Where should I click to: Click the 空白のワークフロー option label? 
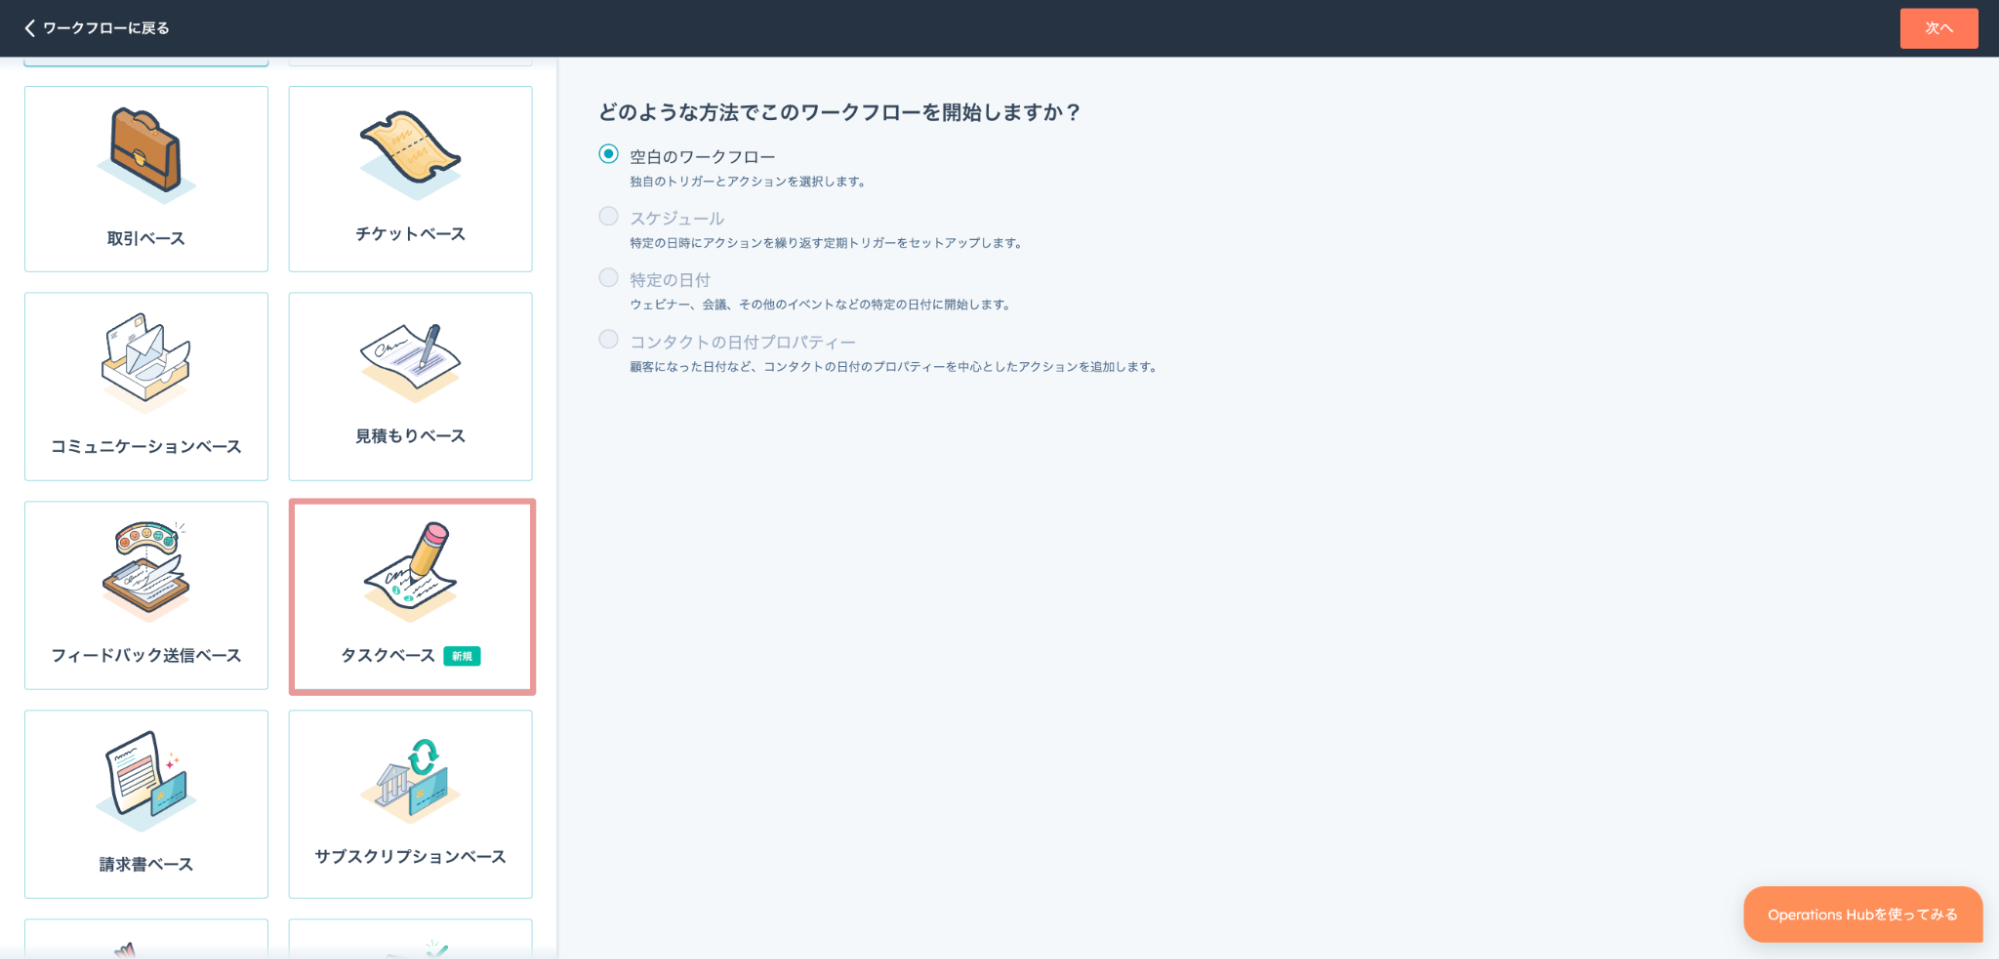point(702,157)
